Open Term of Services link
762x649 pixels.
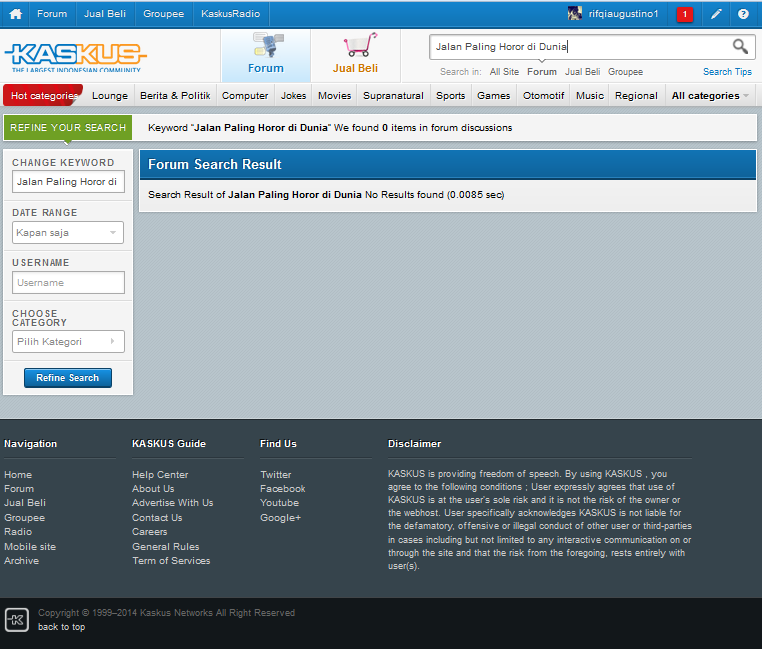click(x=171, y=561)
